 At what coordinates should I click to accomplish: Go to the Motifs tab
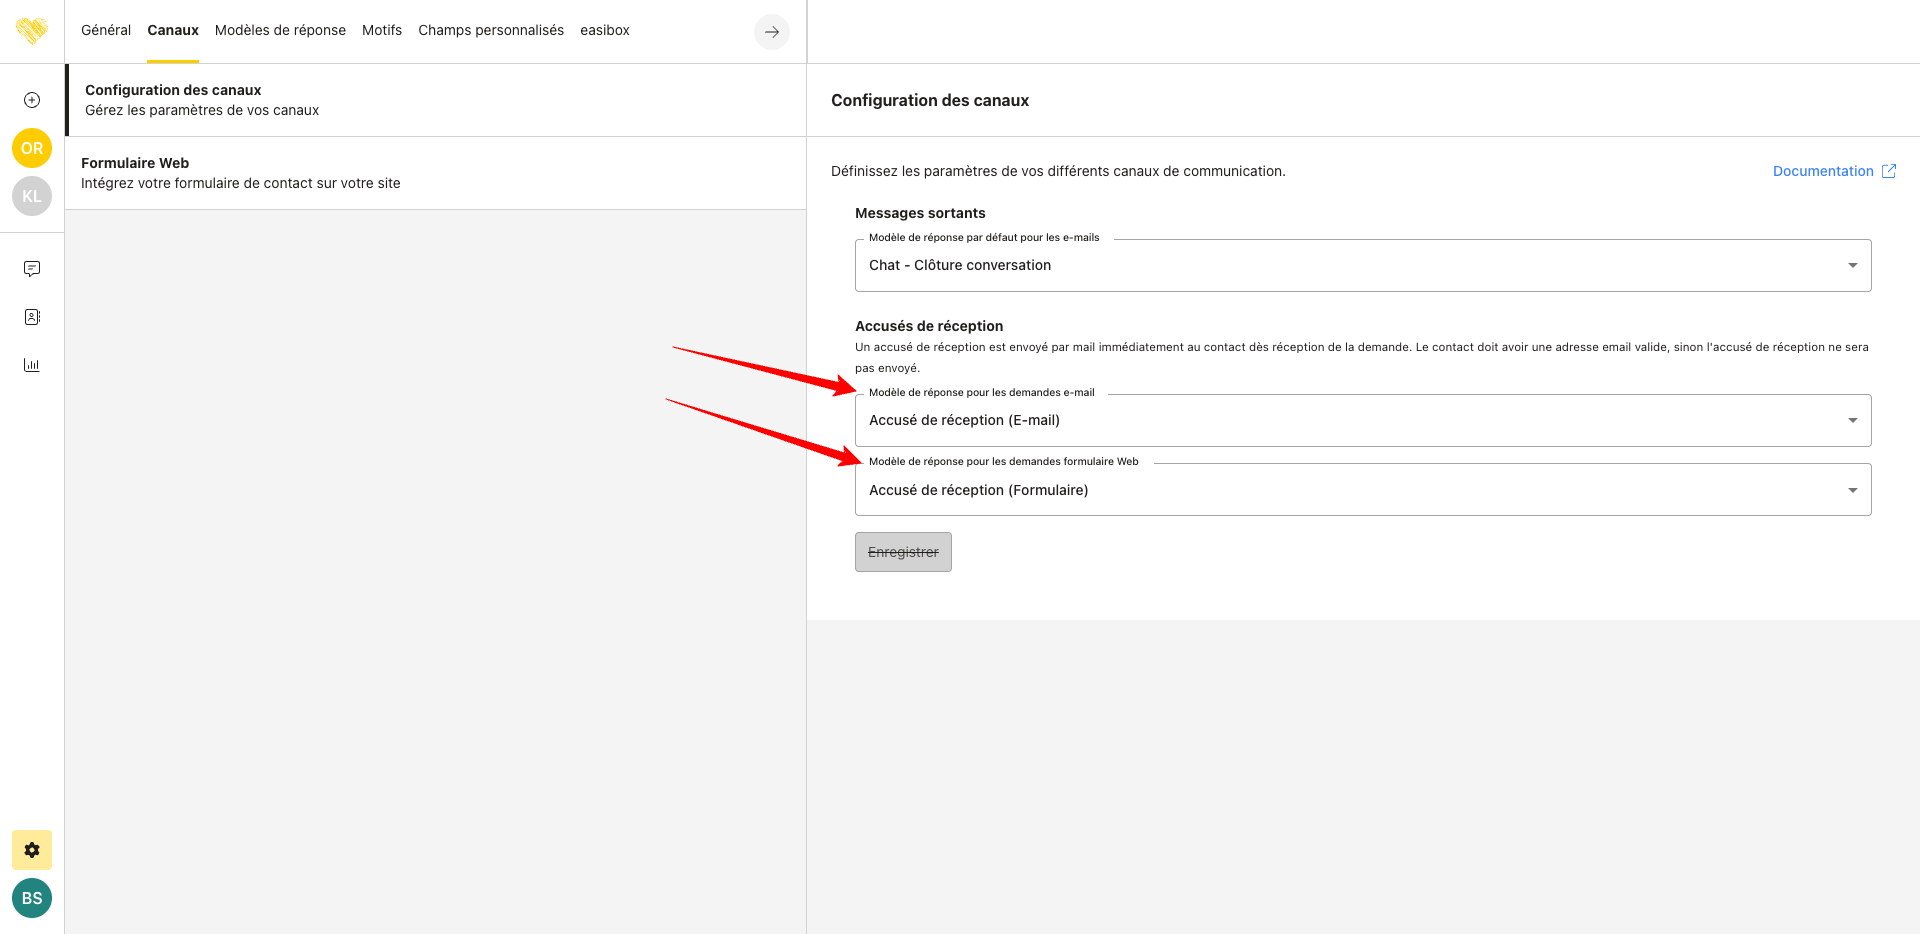382,31
